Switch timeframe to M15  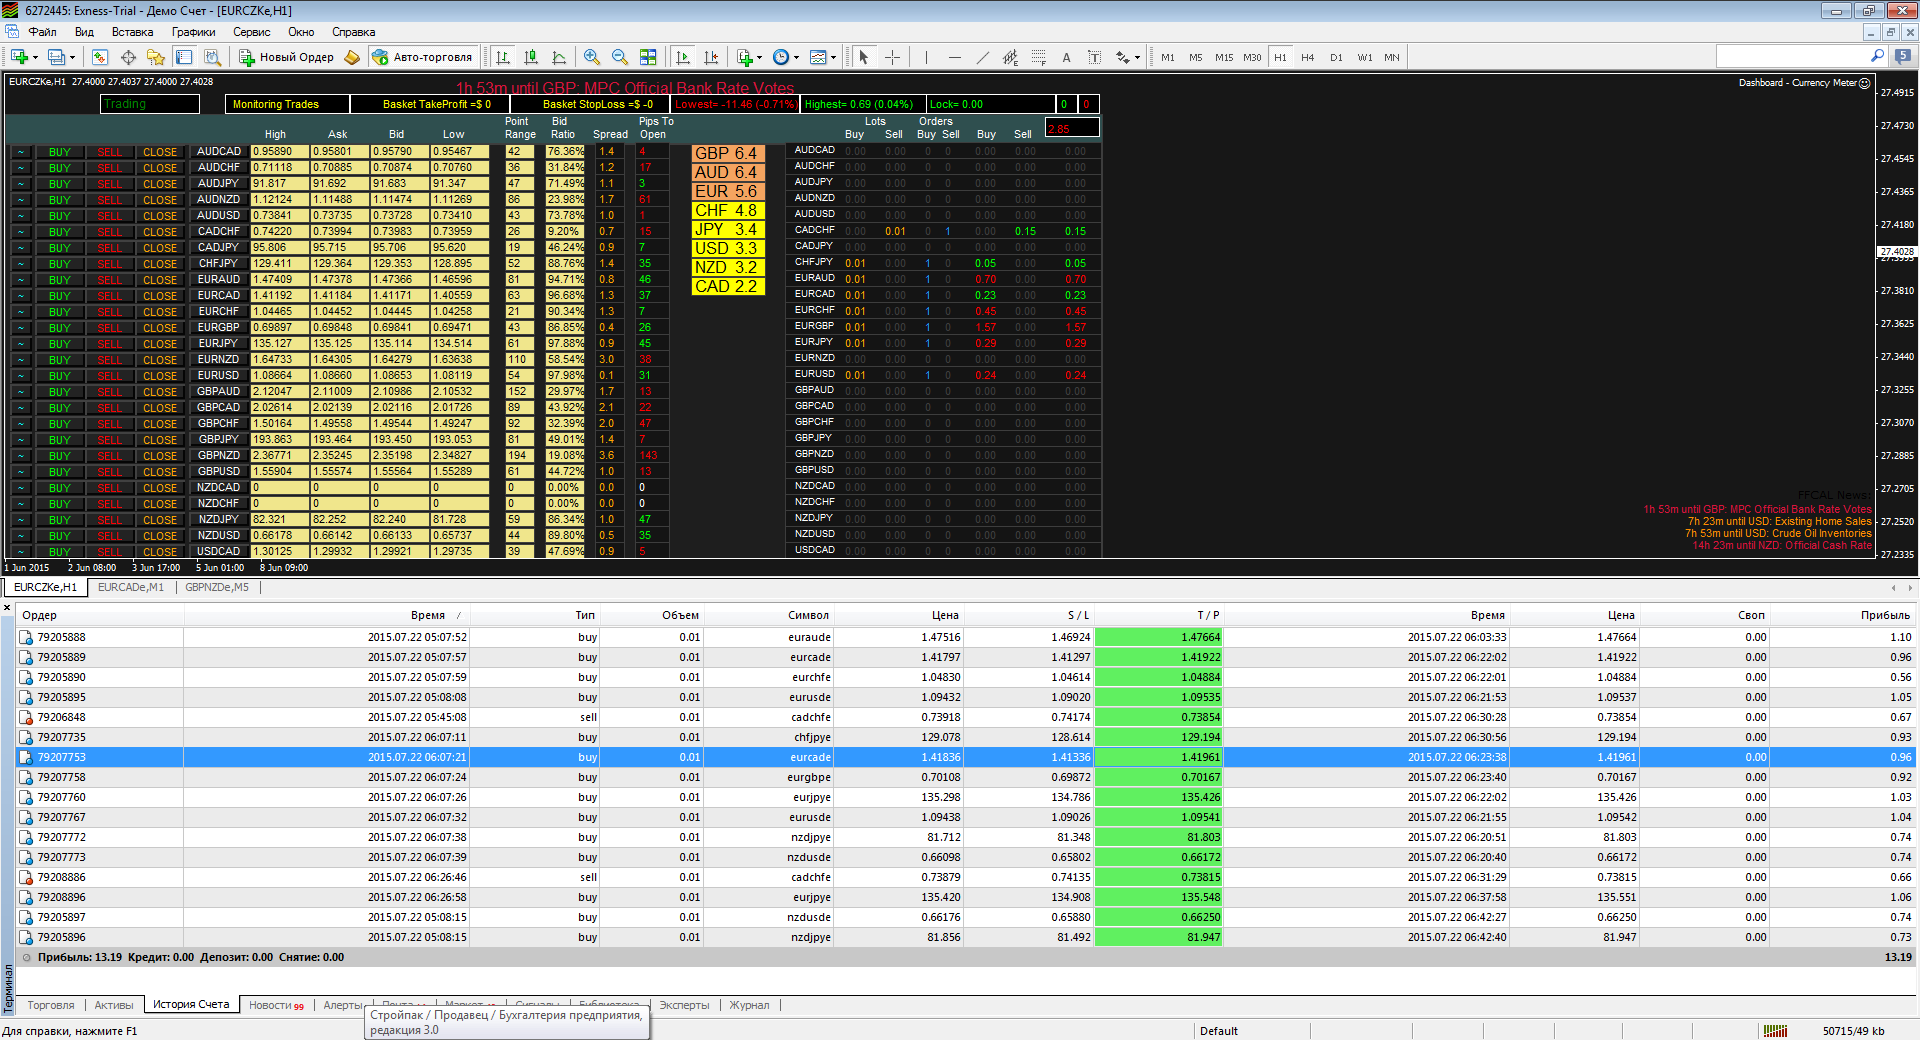point(1224,57)
